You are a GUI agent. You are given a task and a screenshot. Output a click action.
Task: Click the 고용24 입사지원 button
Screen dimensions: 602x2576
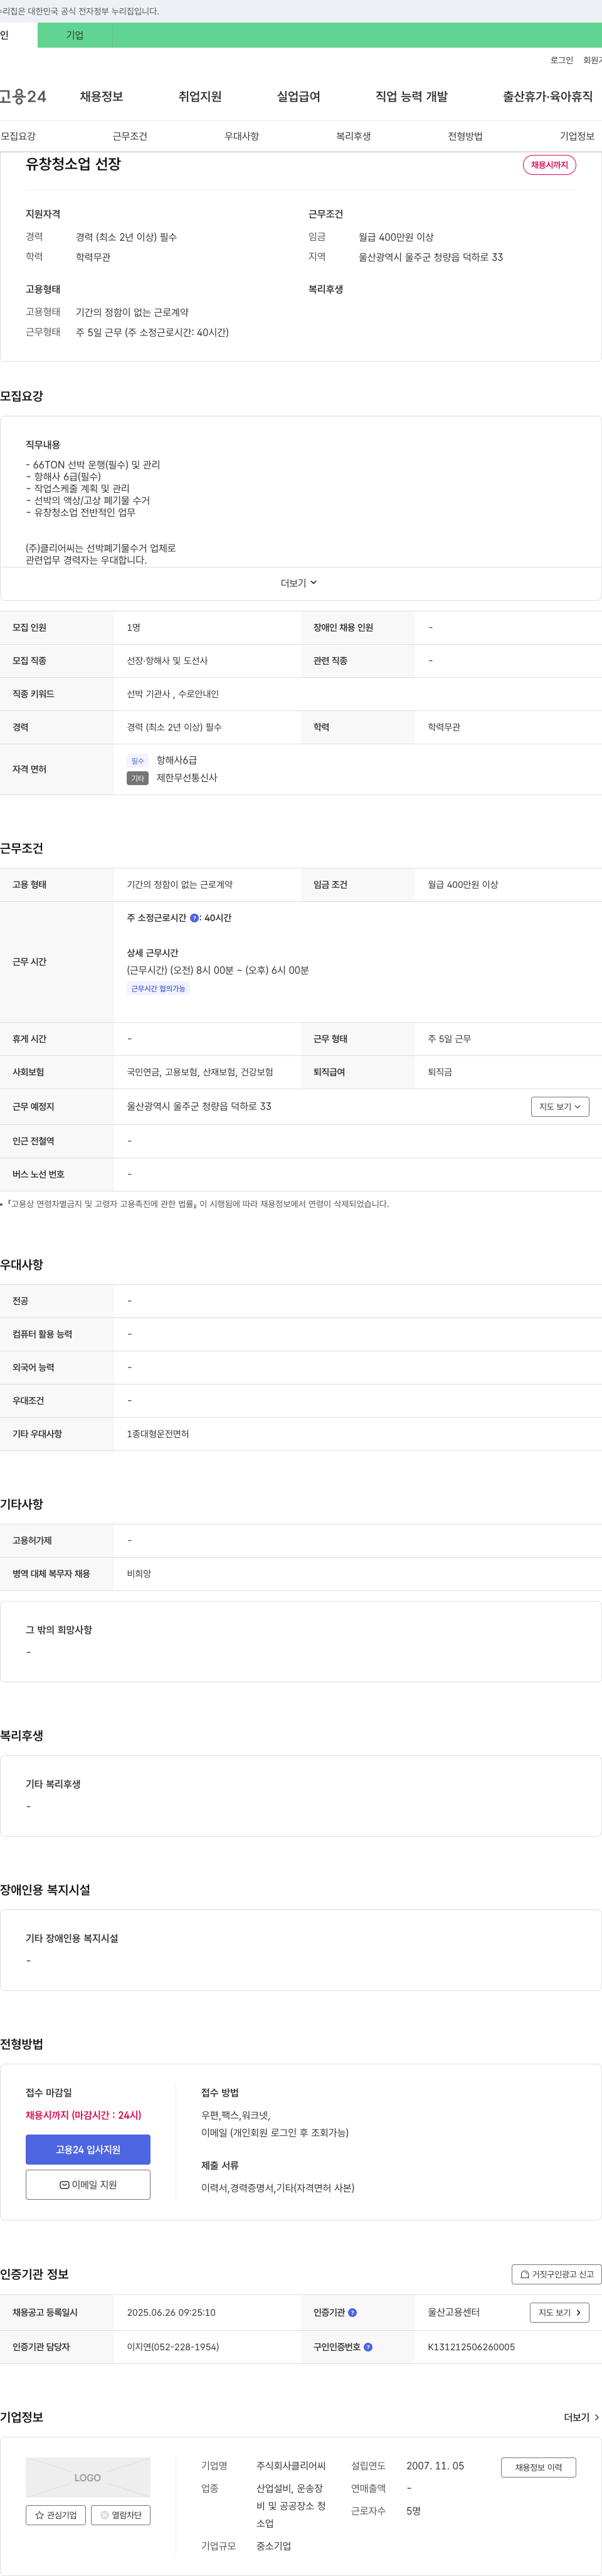[x=88, y=2150]
